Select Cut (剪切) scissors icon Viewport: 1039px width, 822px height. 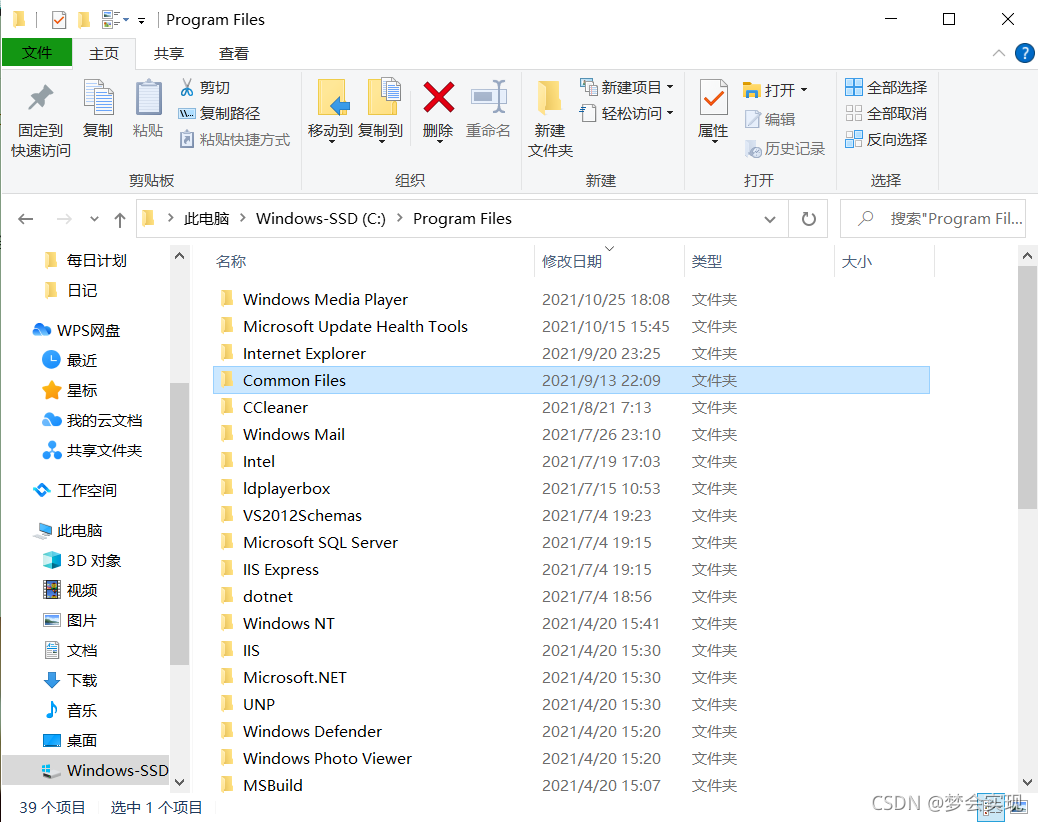[188, 87]
